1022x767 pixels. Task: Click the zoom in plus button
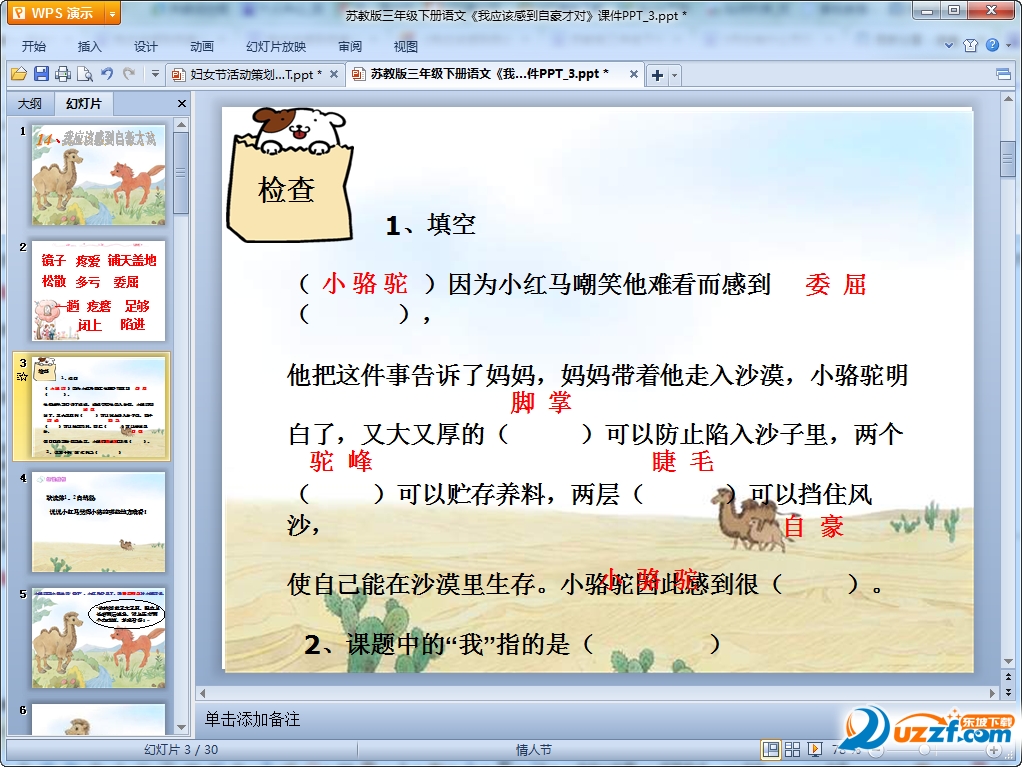click(x=994, y=751)
